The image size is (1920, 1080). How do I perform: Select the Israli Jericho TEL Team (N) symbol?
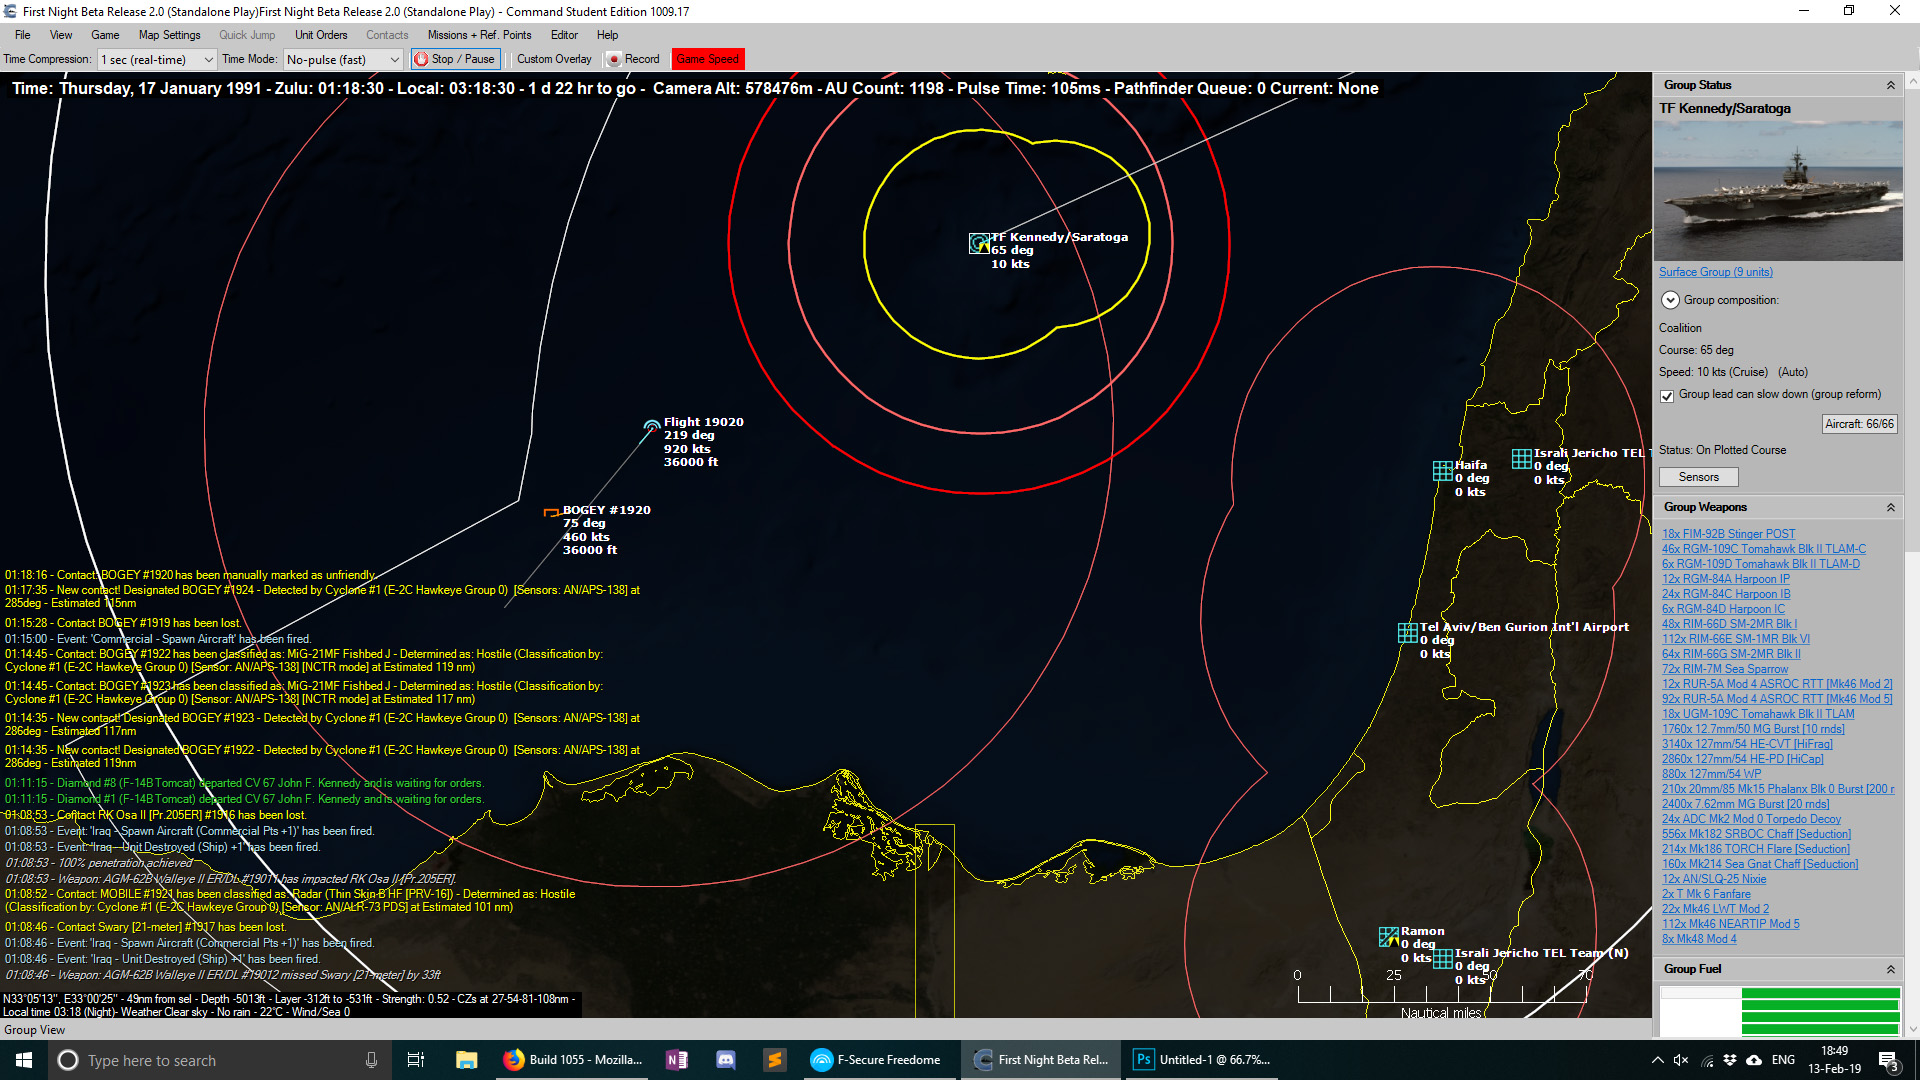[1444, 960]
